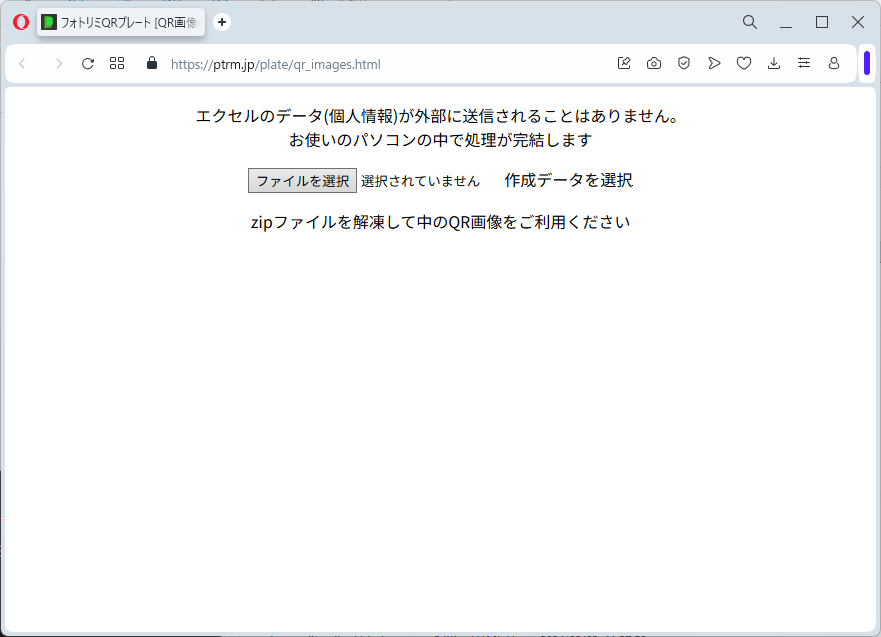Open the tab search magnifier icon
This screenshot has width=881, height=637.
(x=750, y=22)
